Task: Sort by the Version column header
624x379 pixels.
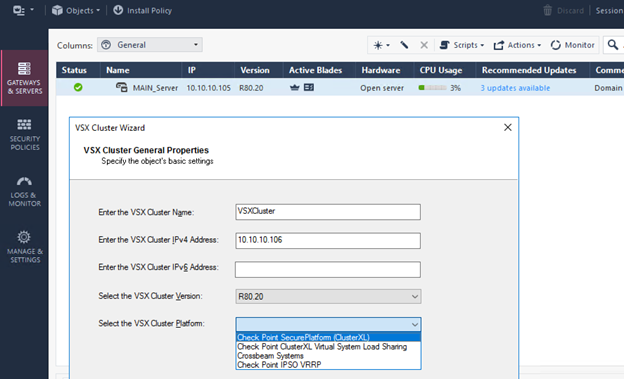Action: click(x=258, y=70)
